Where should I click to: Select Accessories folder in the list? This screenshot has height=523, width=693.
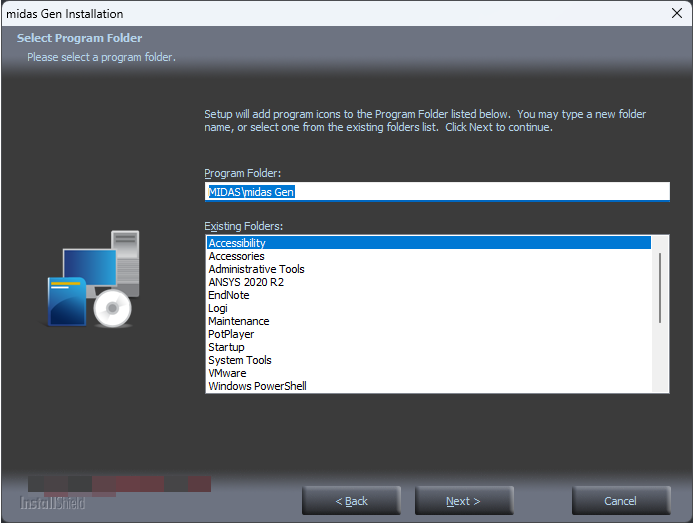click(429, 256)
